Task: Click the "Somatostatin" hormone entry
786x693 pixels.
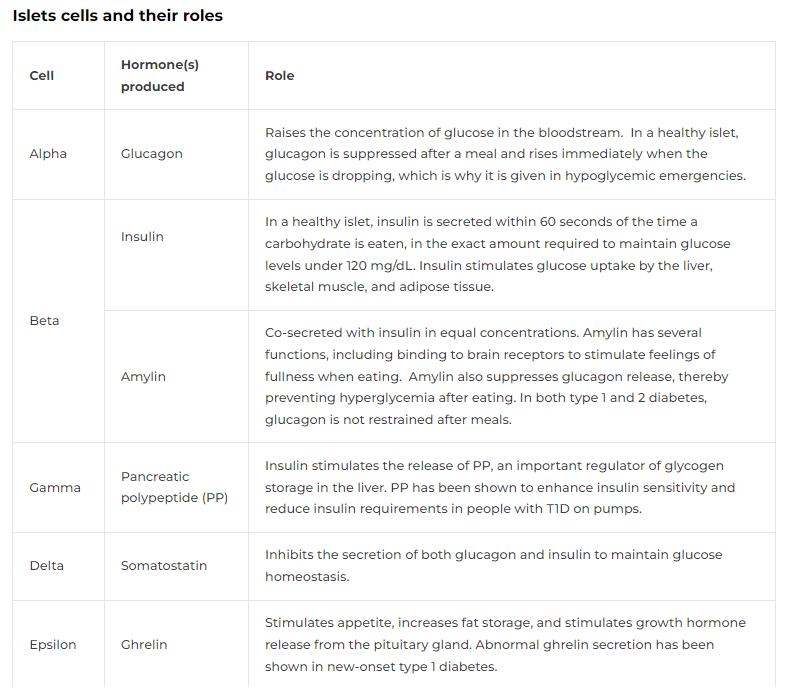Action: (x=164, y=566)
